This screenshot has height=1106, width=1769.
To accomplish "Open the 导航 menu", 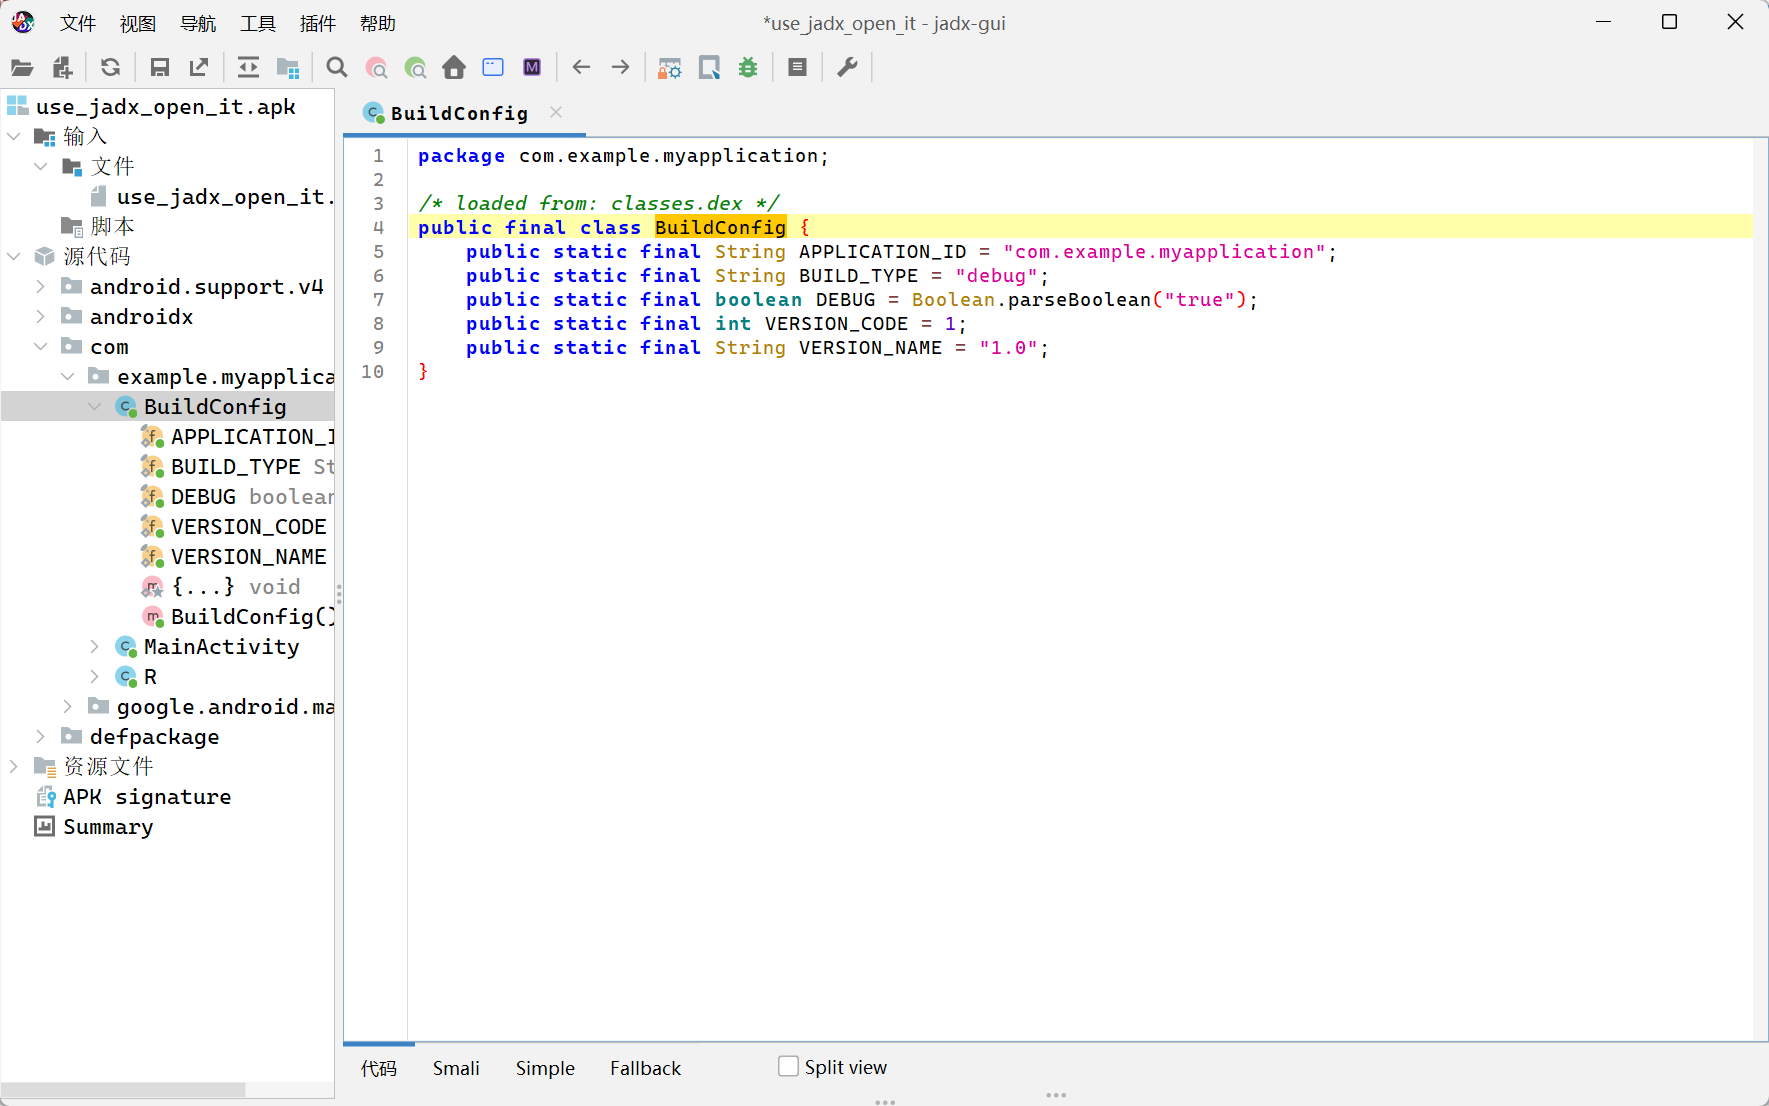I will [x=197, y=23].
